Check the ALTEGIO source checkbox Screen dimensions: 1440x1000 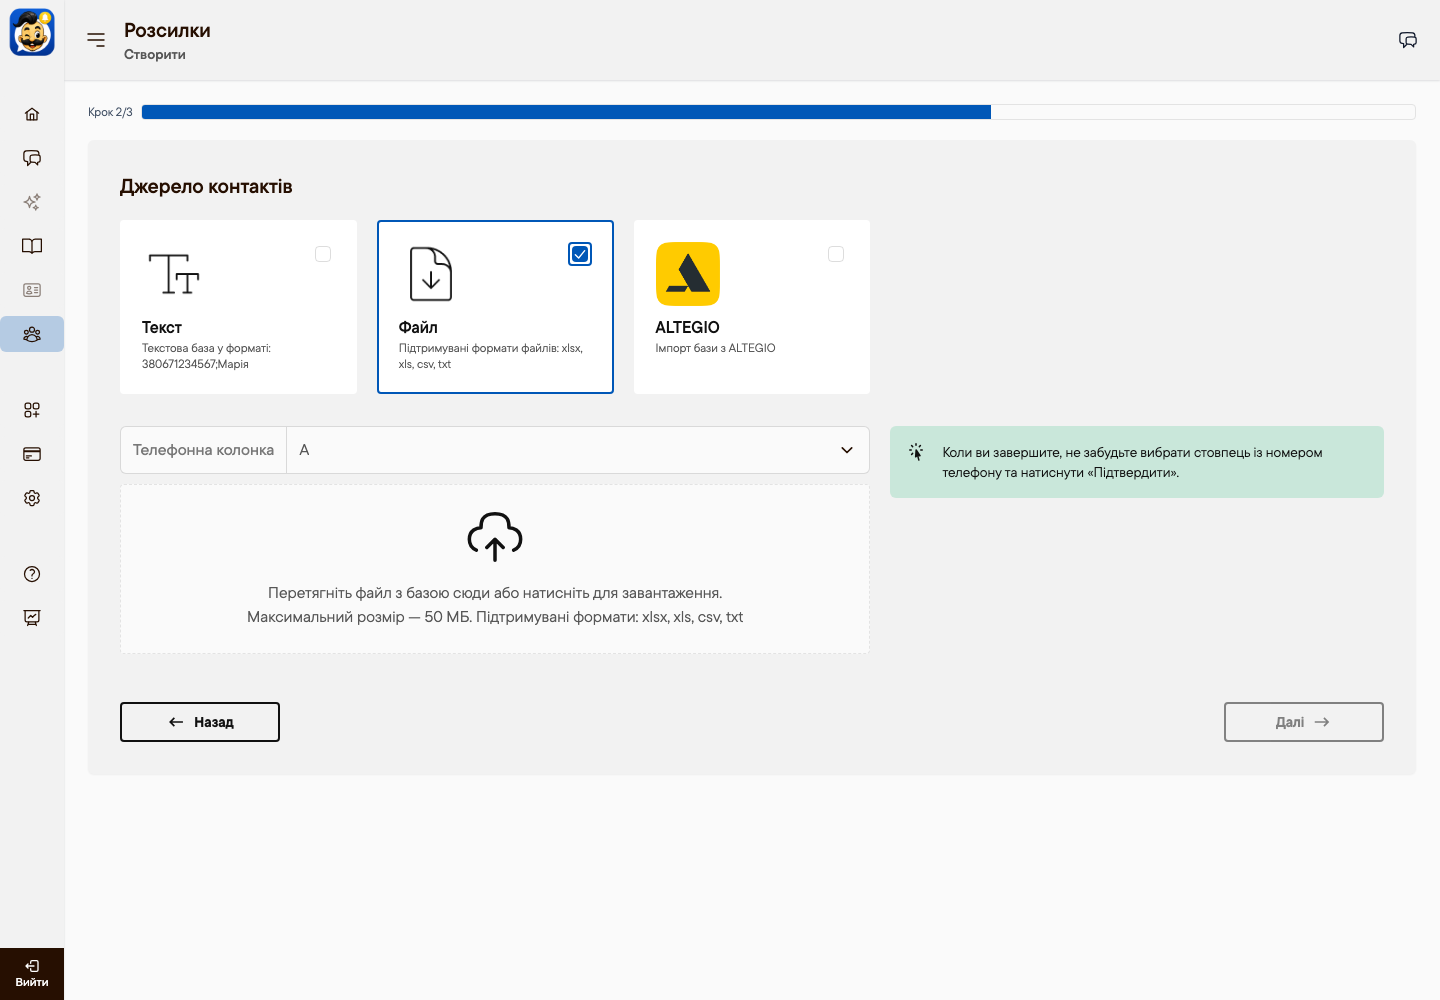[x=836, y=254]
